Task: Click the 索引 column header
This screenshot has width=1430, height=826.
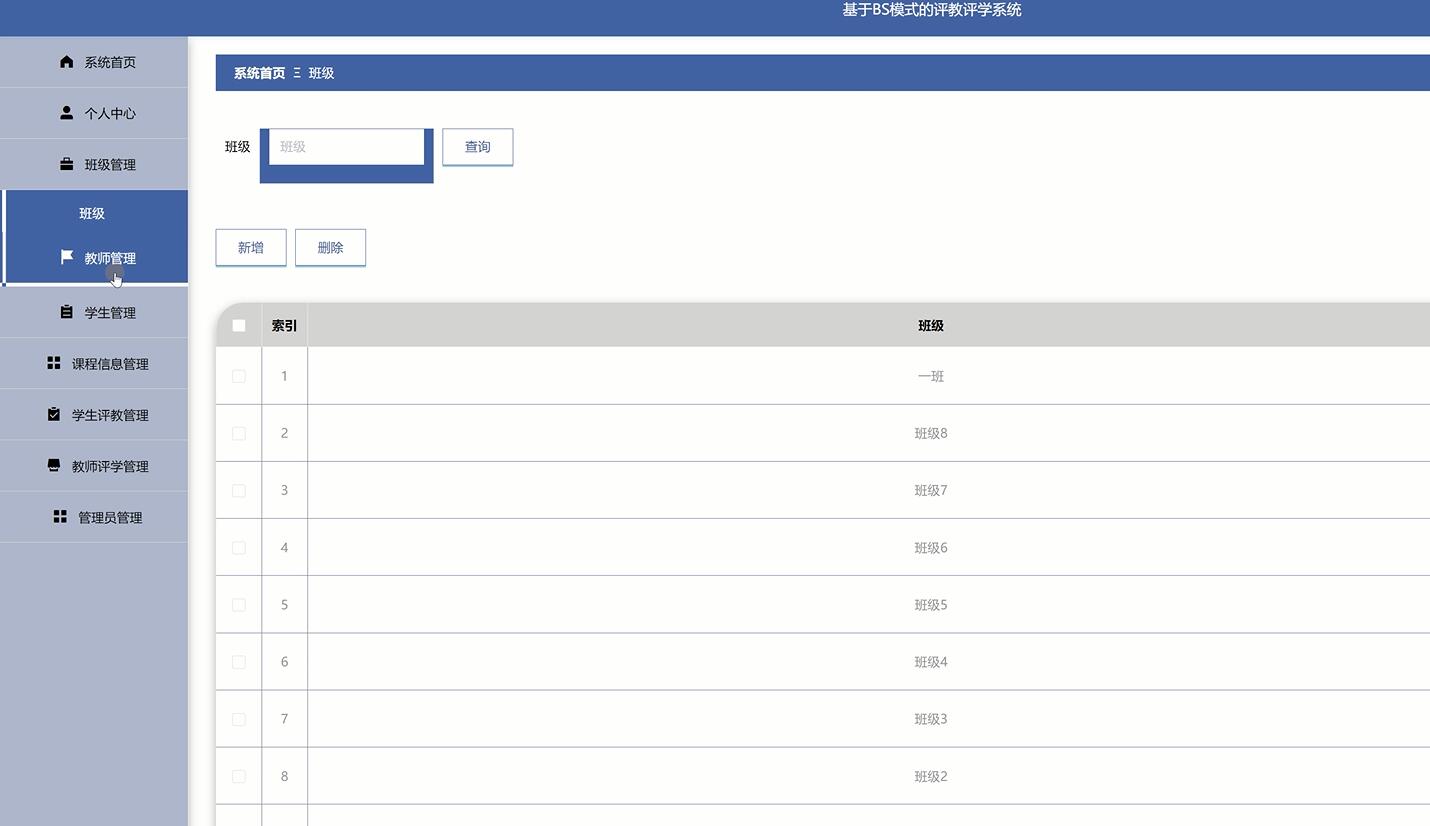Action: [x=284, y=325]
